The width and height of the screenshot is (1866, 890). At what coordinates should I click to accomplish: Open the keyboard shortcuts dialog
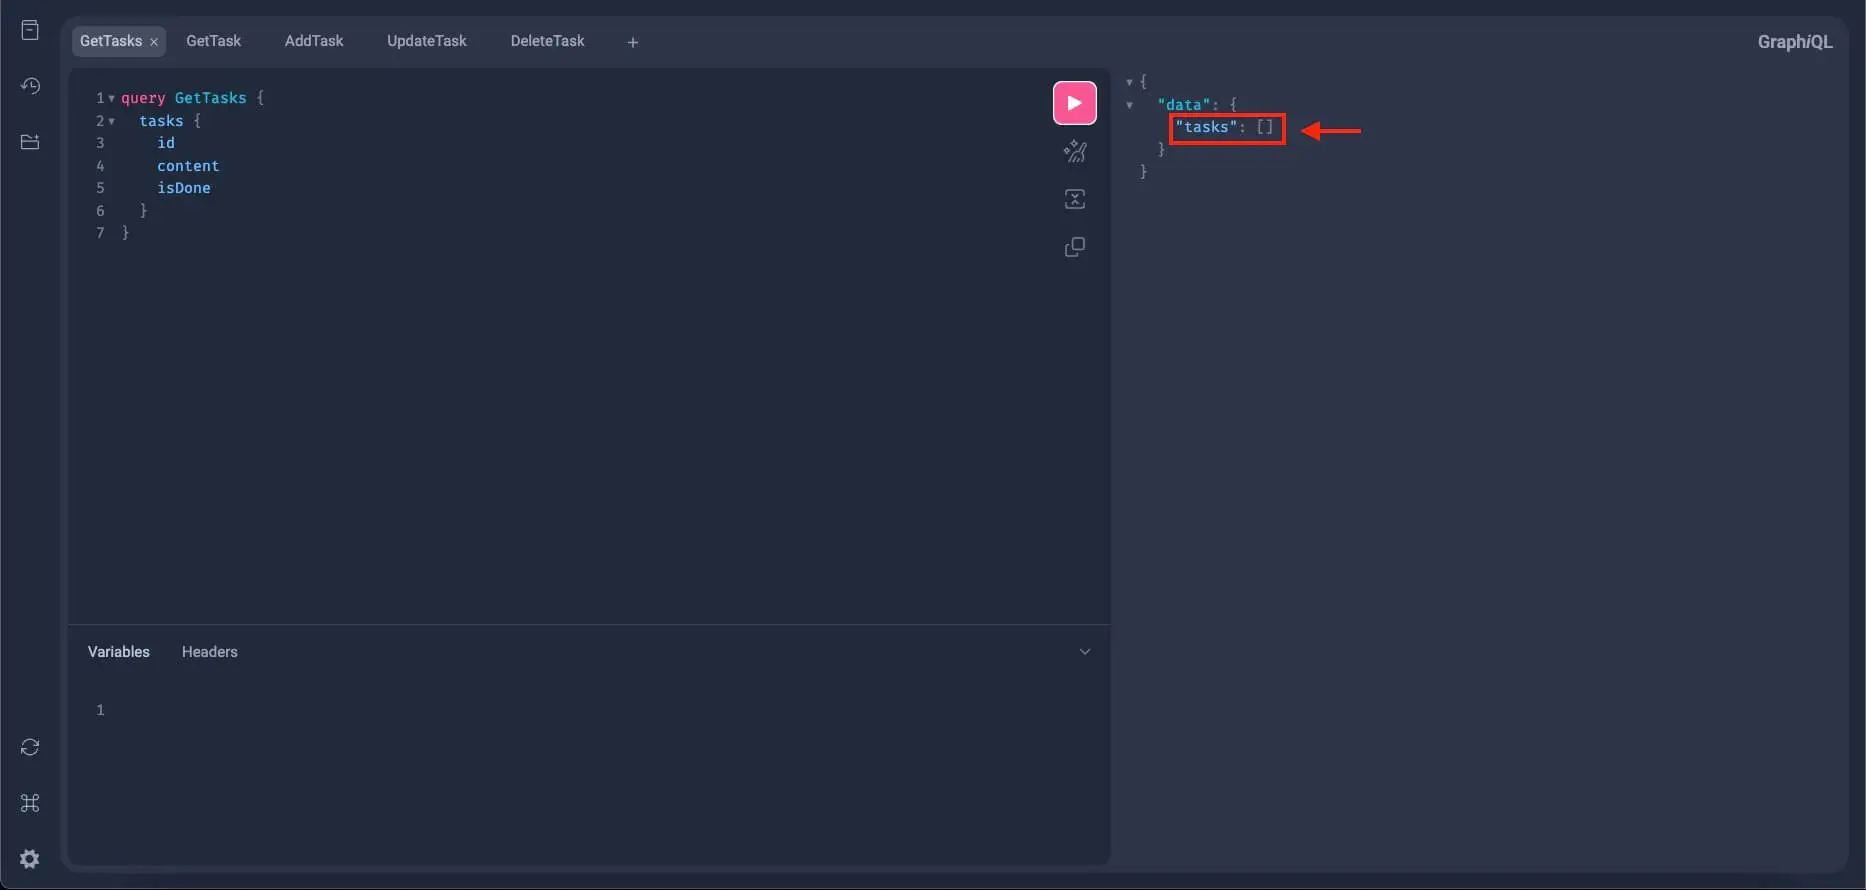point(30,803)
